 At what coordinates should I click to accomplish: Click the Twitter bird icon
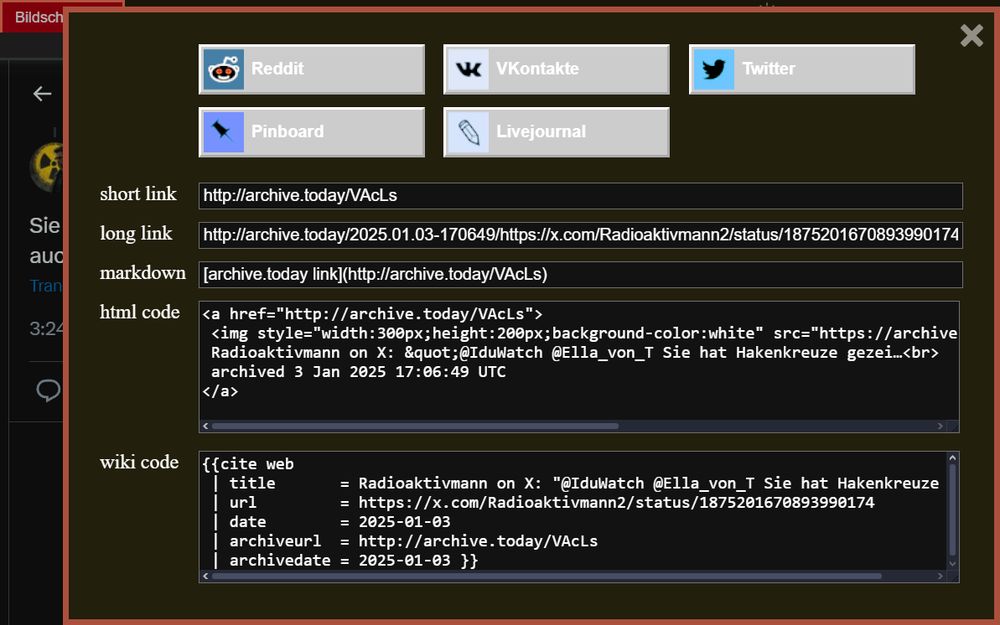[x=714, y=69]
